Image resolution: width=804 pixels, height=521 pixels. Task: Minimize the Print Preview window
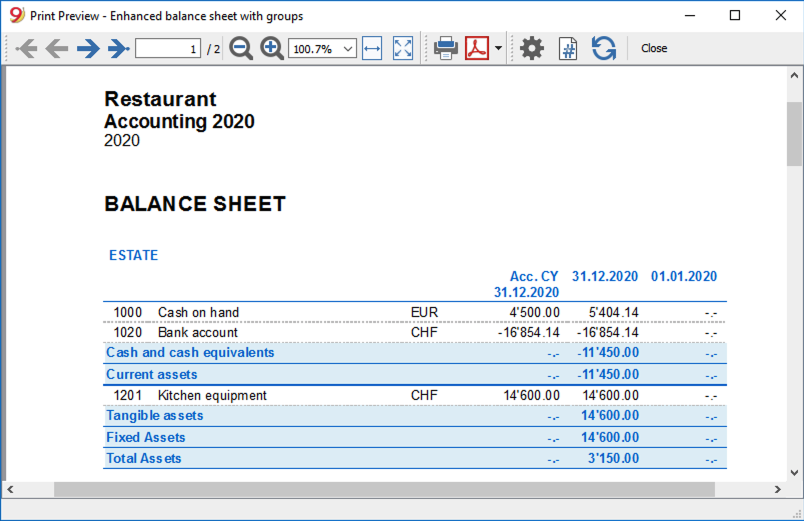(690, 15)
